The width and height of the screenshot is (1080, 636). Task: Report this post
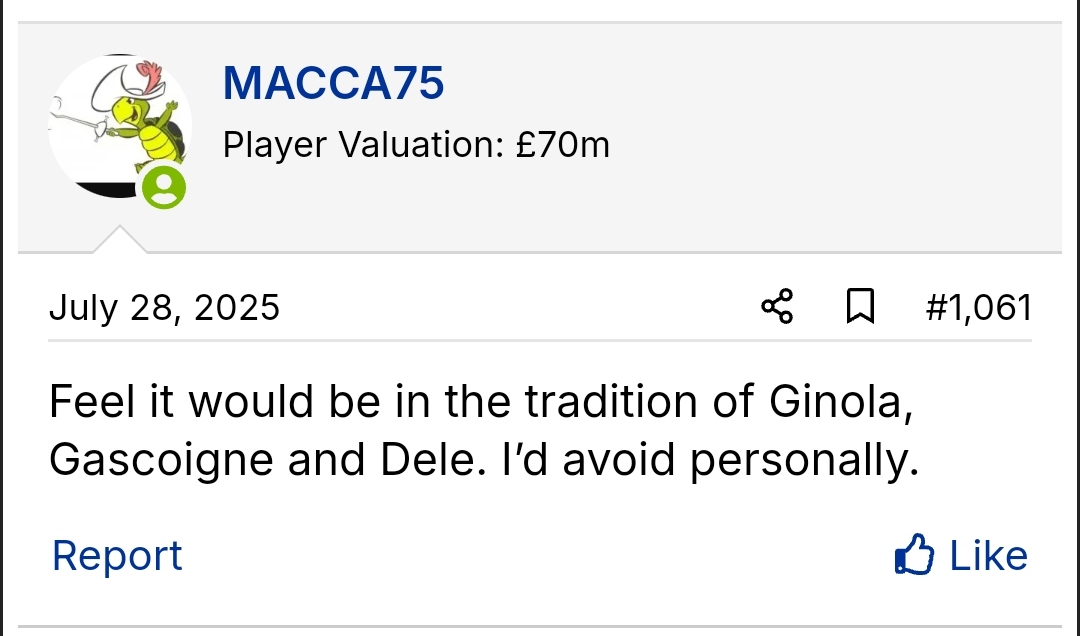117,555
